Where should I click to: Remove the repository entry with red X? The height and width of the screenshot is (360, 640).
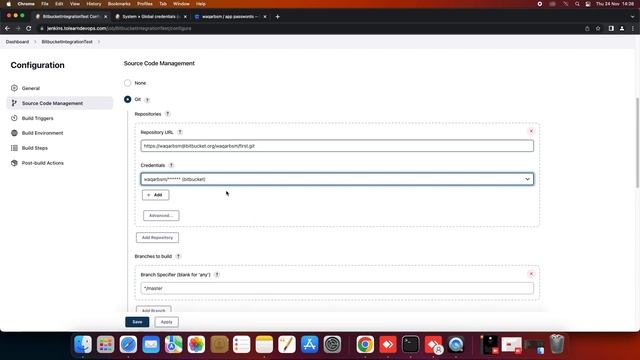pyautogui.click(x=531, y=131)
